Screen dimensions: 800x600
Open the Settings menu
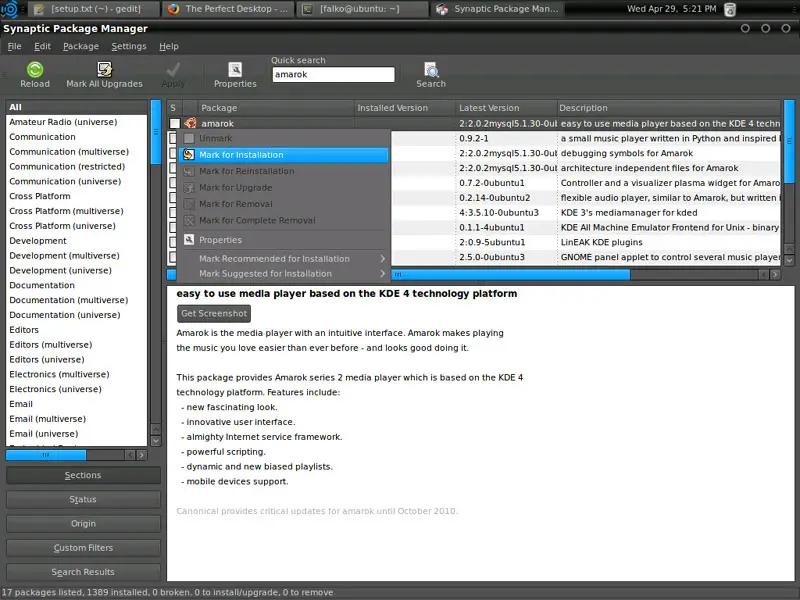tap(129, 46)
